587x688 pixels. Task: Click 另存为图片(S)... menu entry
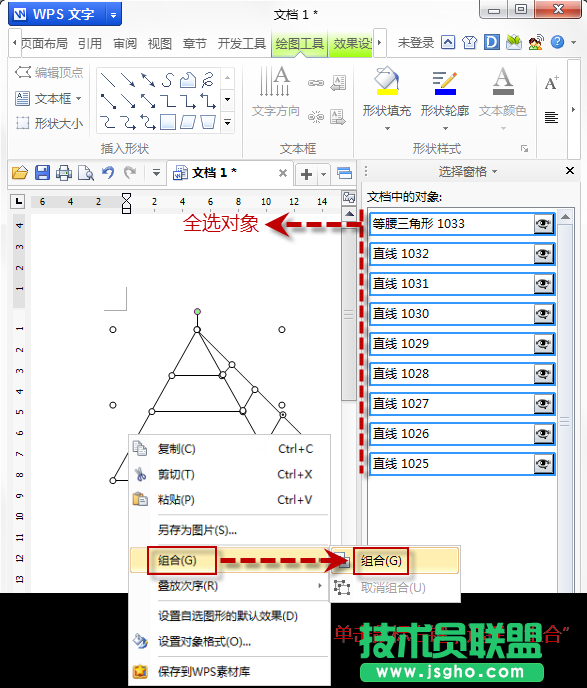click(229, 530)
